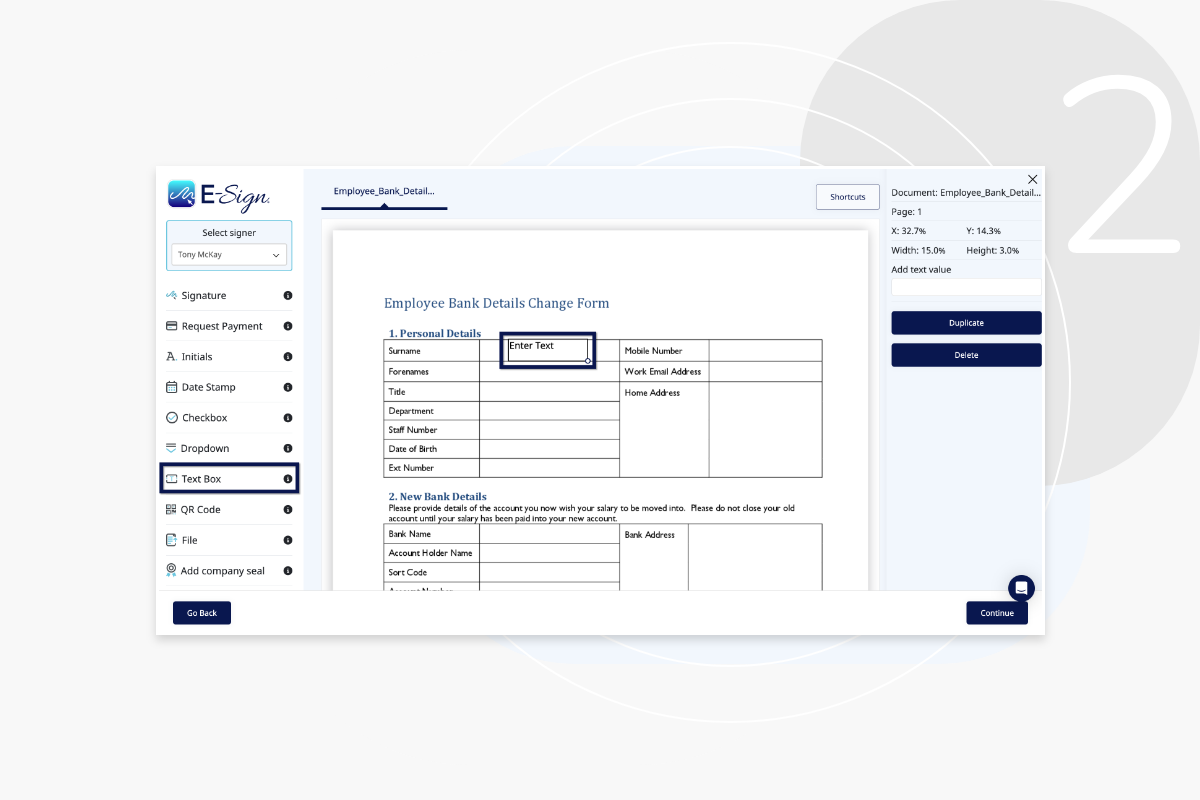Select the Enter Text box on the document
1200x800 pixels.
pyautogui.click(x=548, y=350)
